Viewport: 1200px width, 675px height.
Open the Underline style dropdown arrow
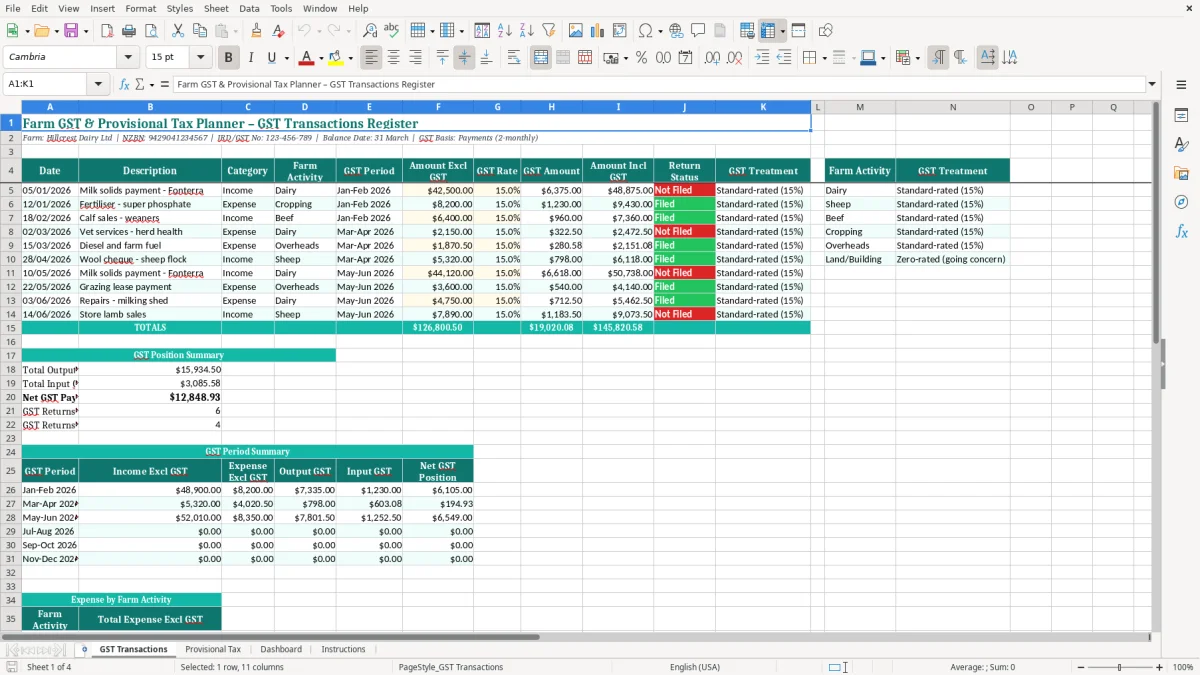(286, 58)
